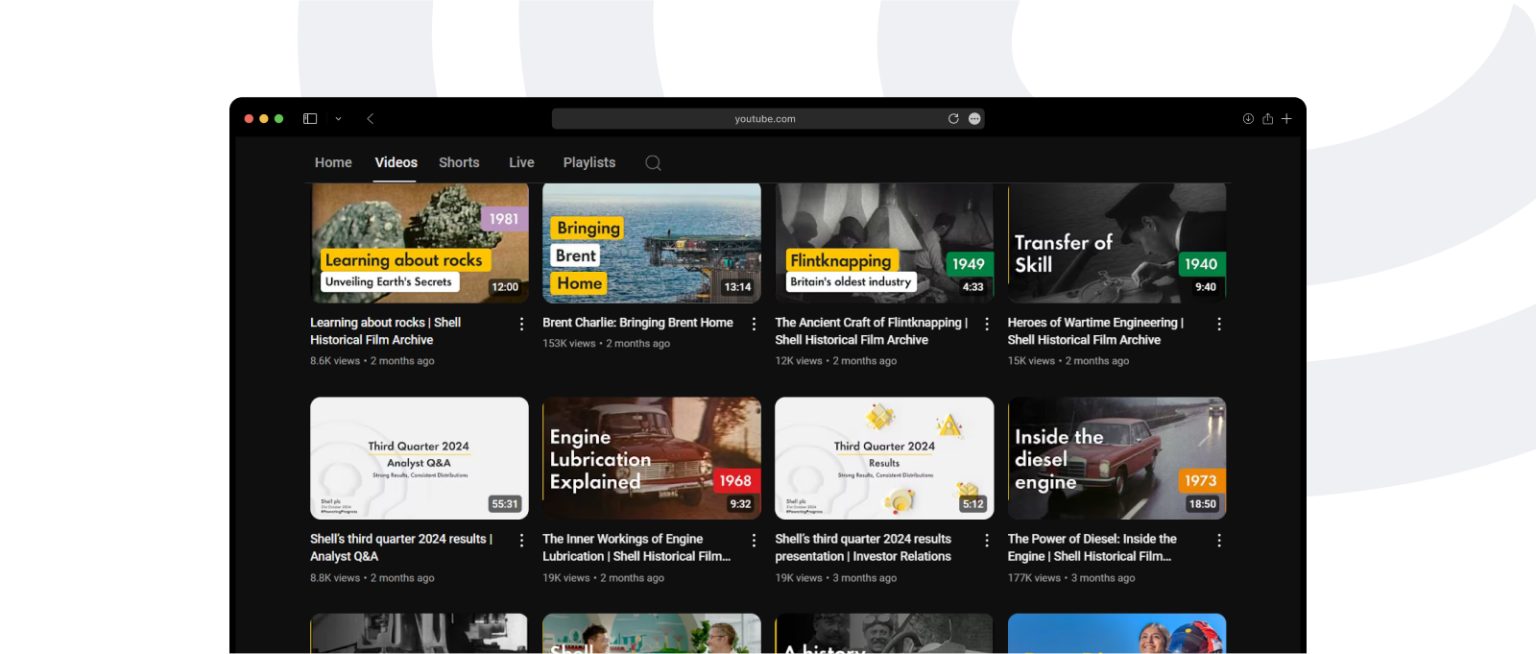Click the youtube.com address bar

[x=766, y=118]
